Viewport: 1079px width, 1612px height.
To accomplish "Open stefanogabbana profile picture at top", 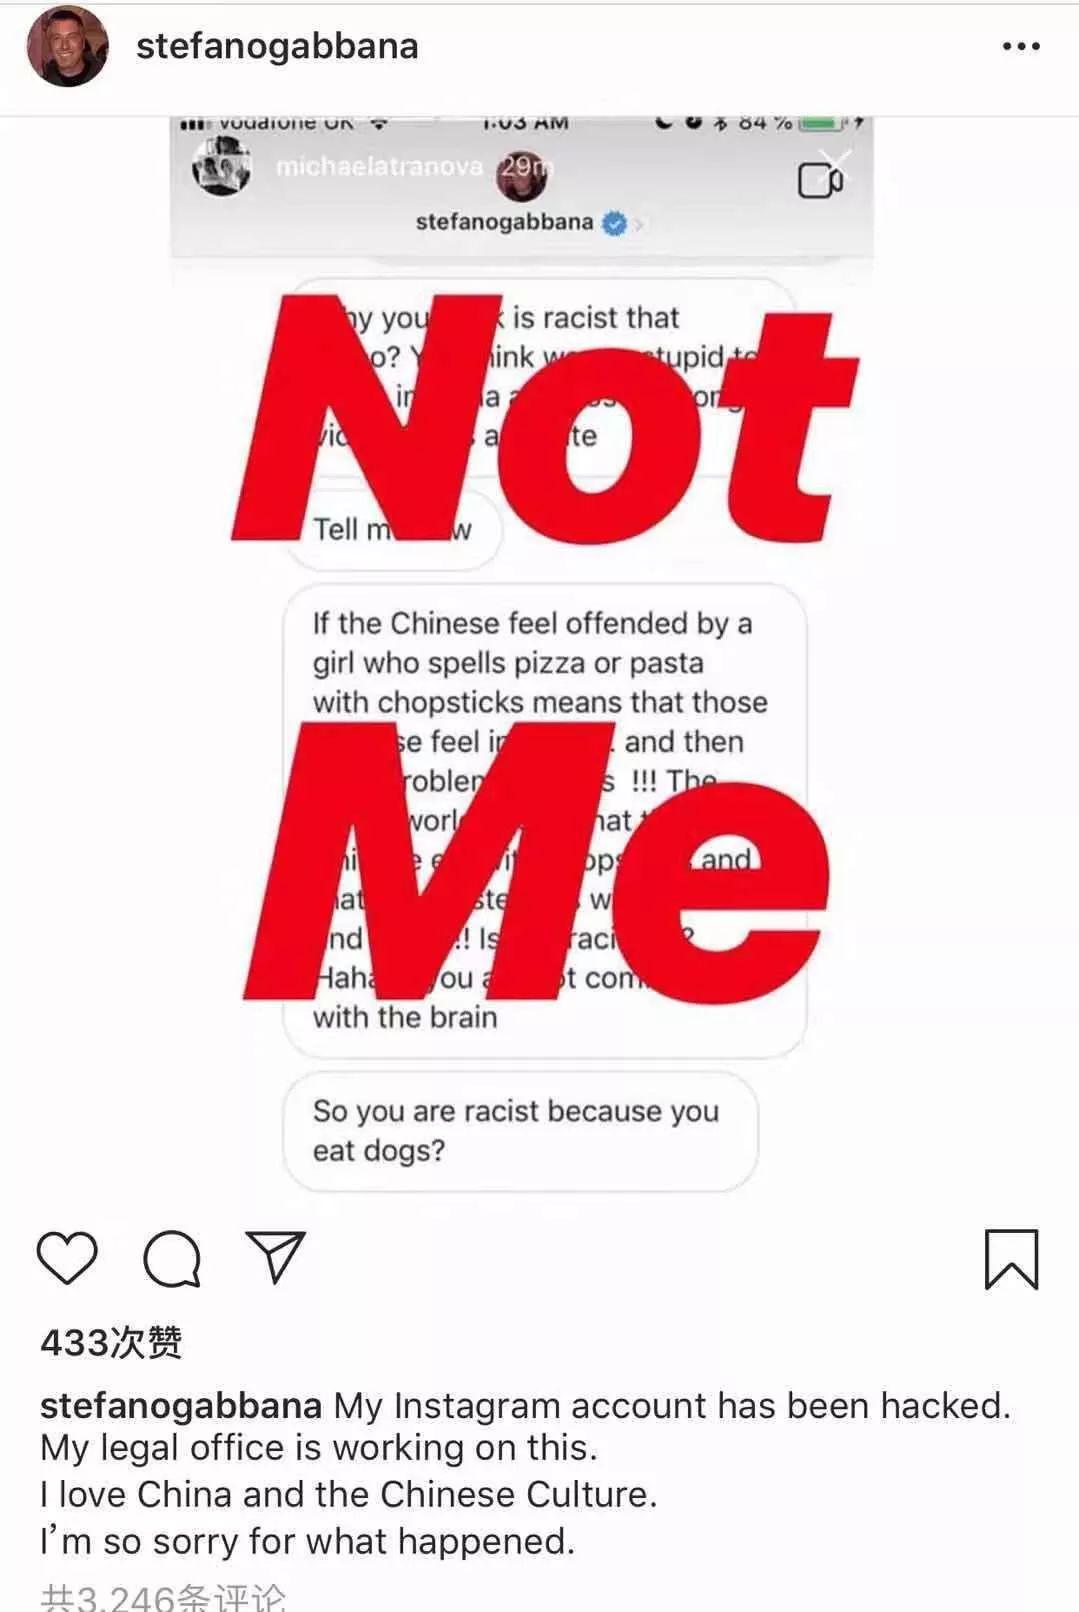I will (67, 46).
